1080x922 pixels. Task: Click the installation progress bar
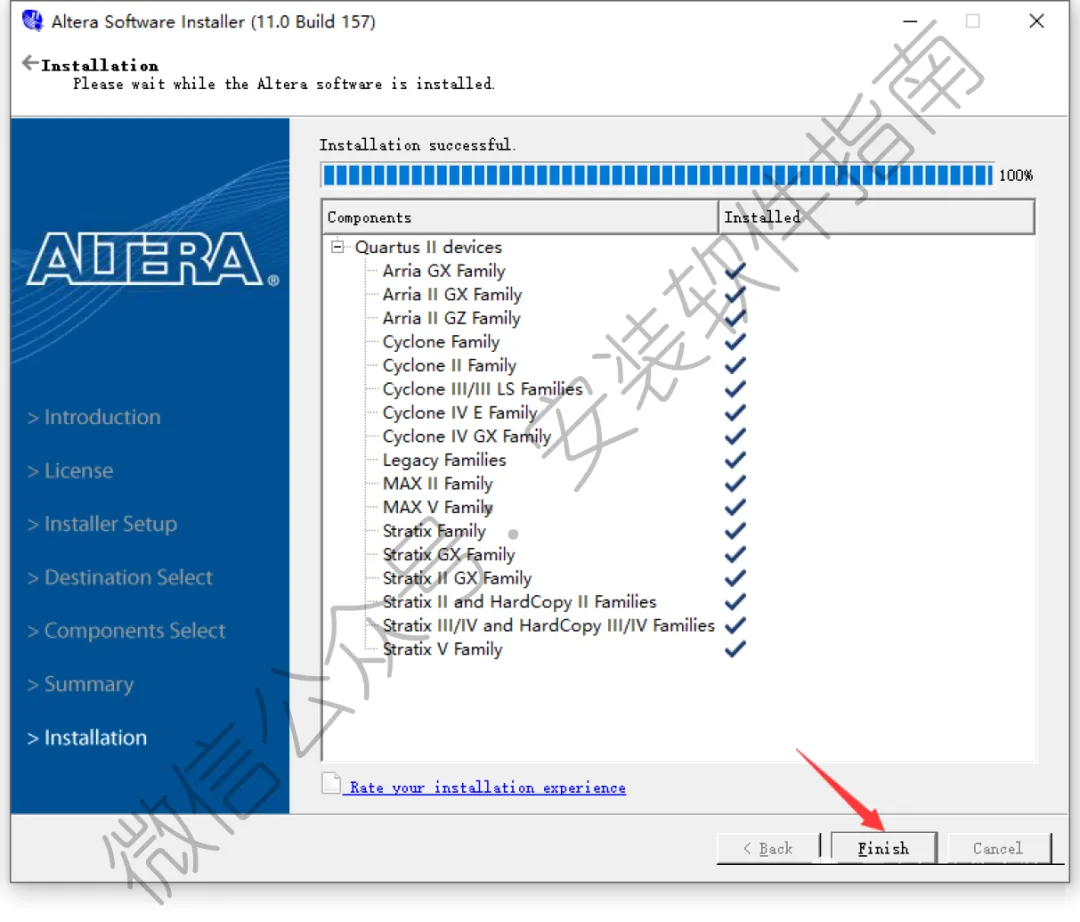[x=658, y=175]
